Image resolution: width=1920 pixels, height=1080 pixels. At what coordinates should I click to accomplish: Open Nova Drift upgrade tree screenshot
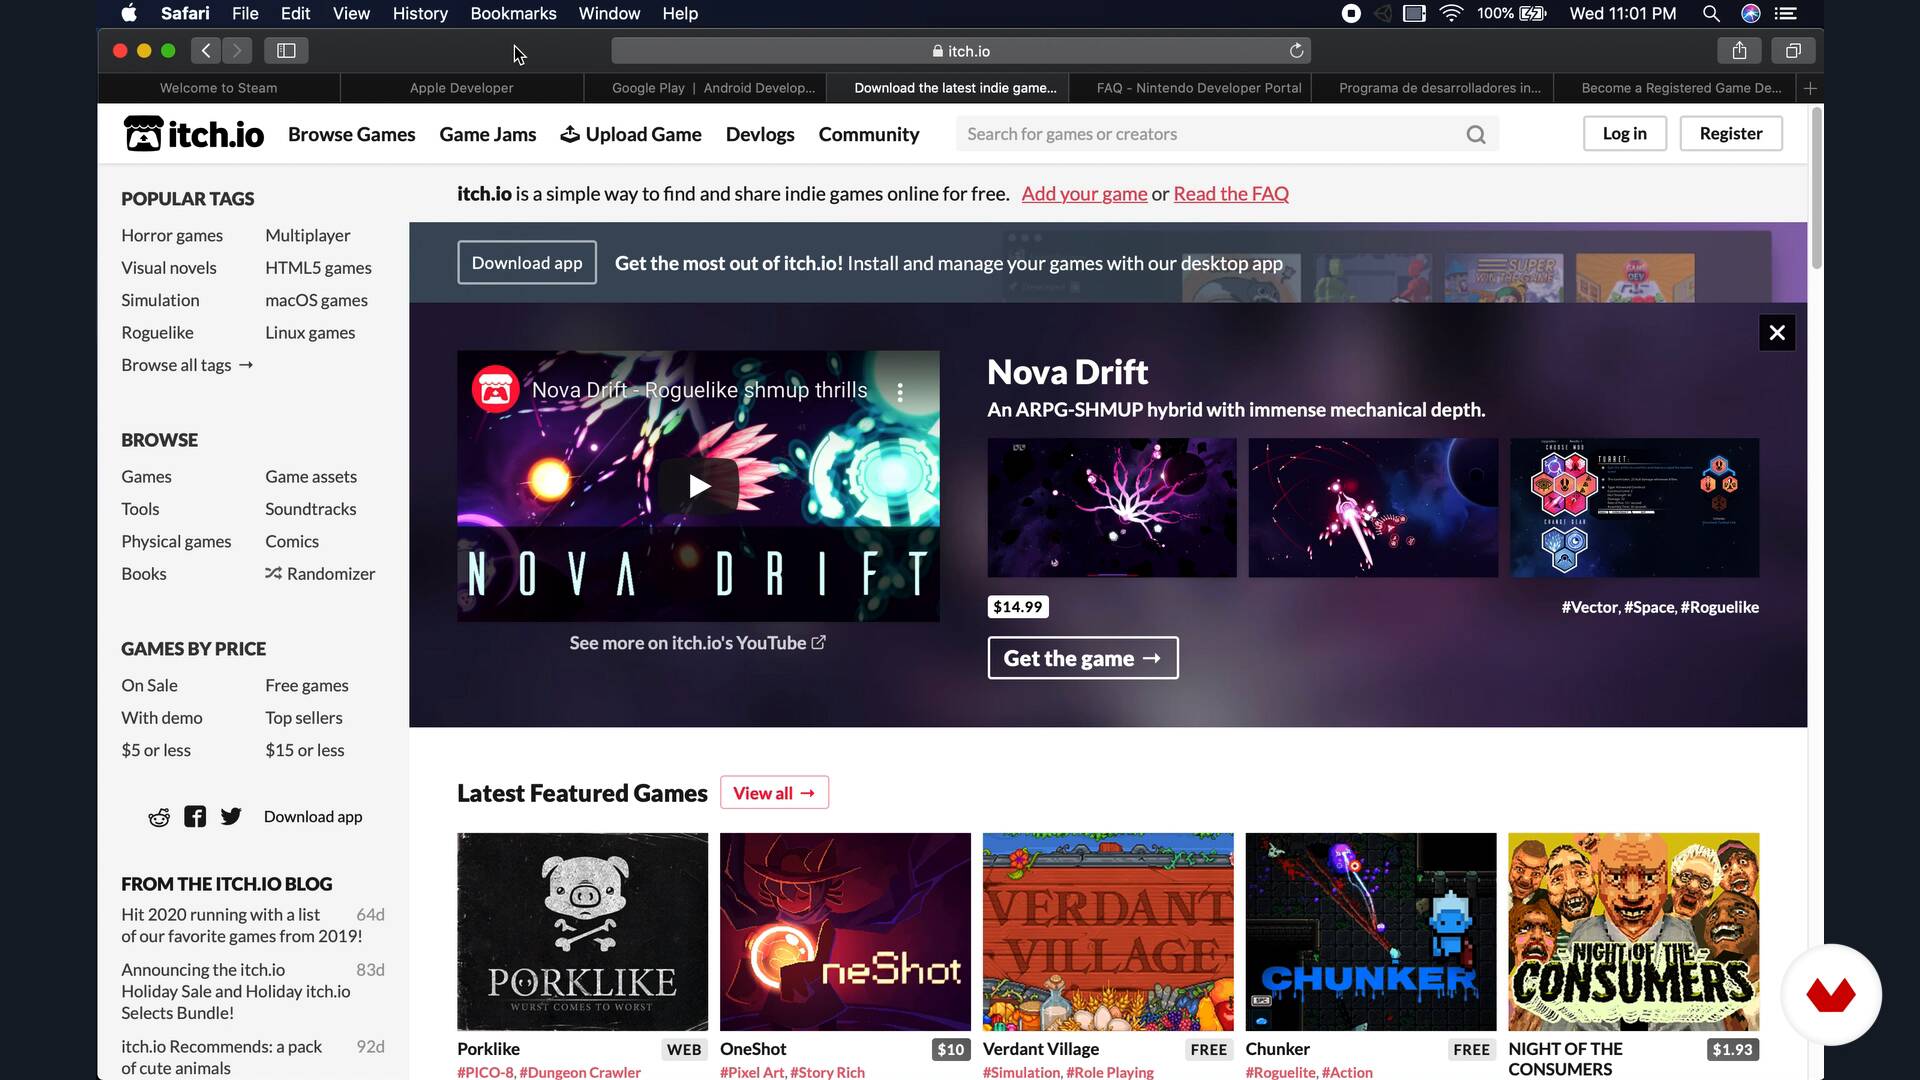(1634, 508)
